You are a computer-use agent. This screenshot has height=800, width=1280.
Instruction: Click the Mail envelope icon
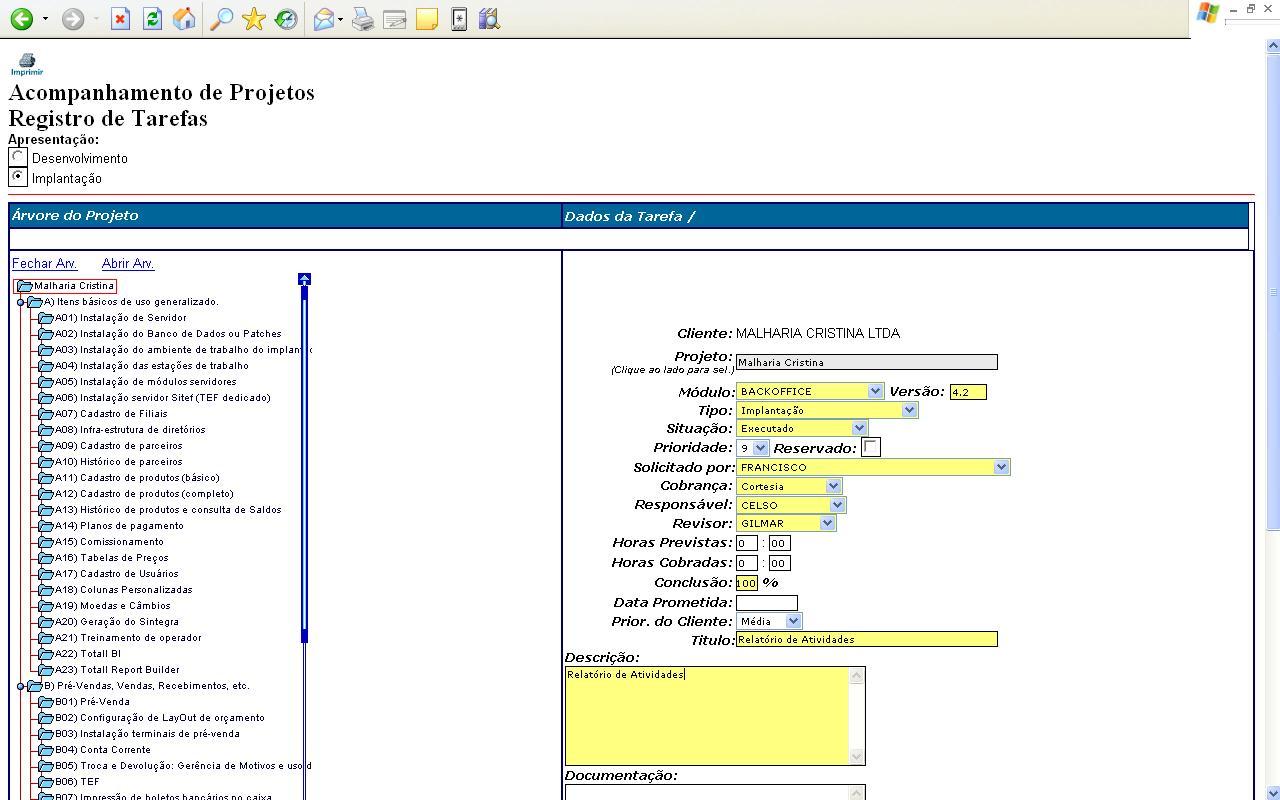323,19
